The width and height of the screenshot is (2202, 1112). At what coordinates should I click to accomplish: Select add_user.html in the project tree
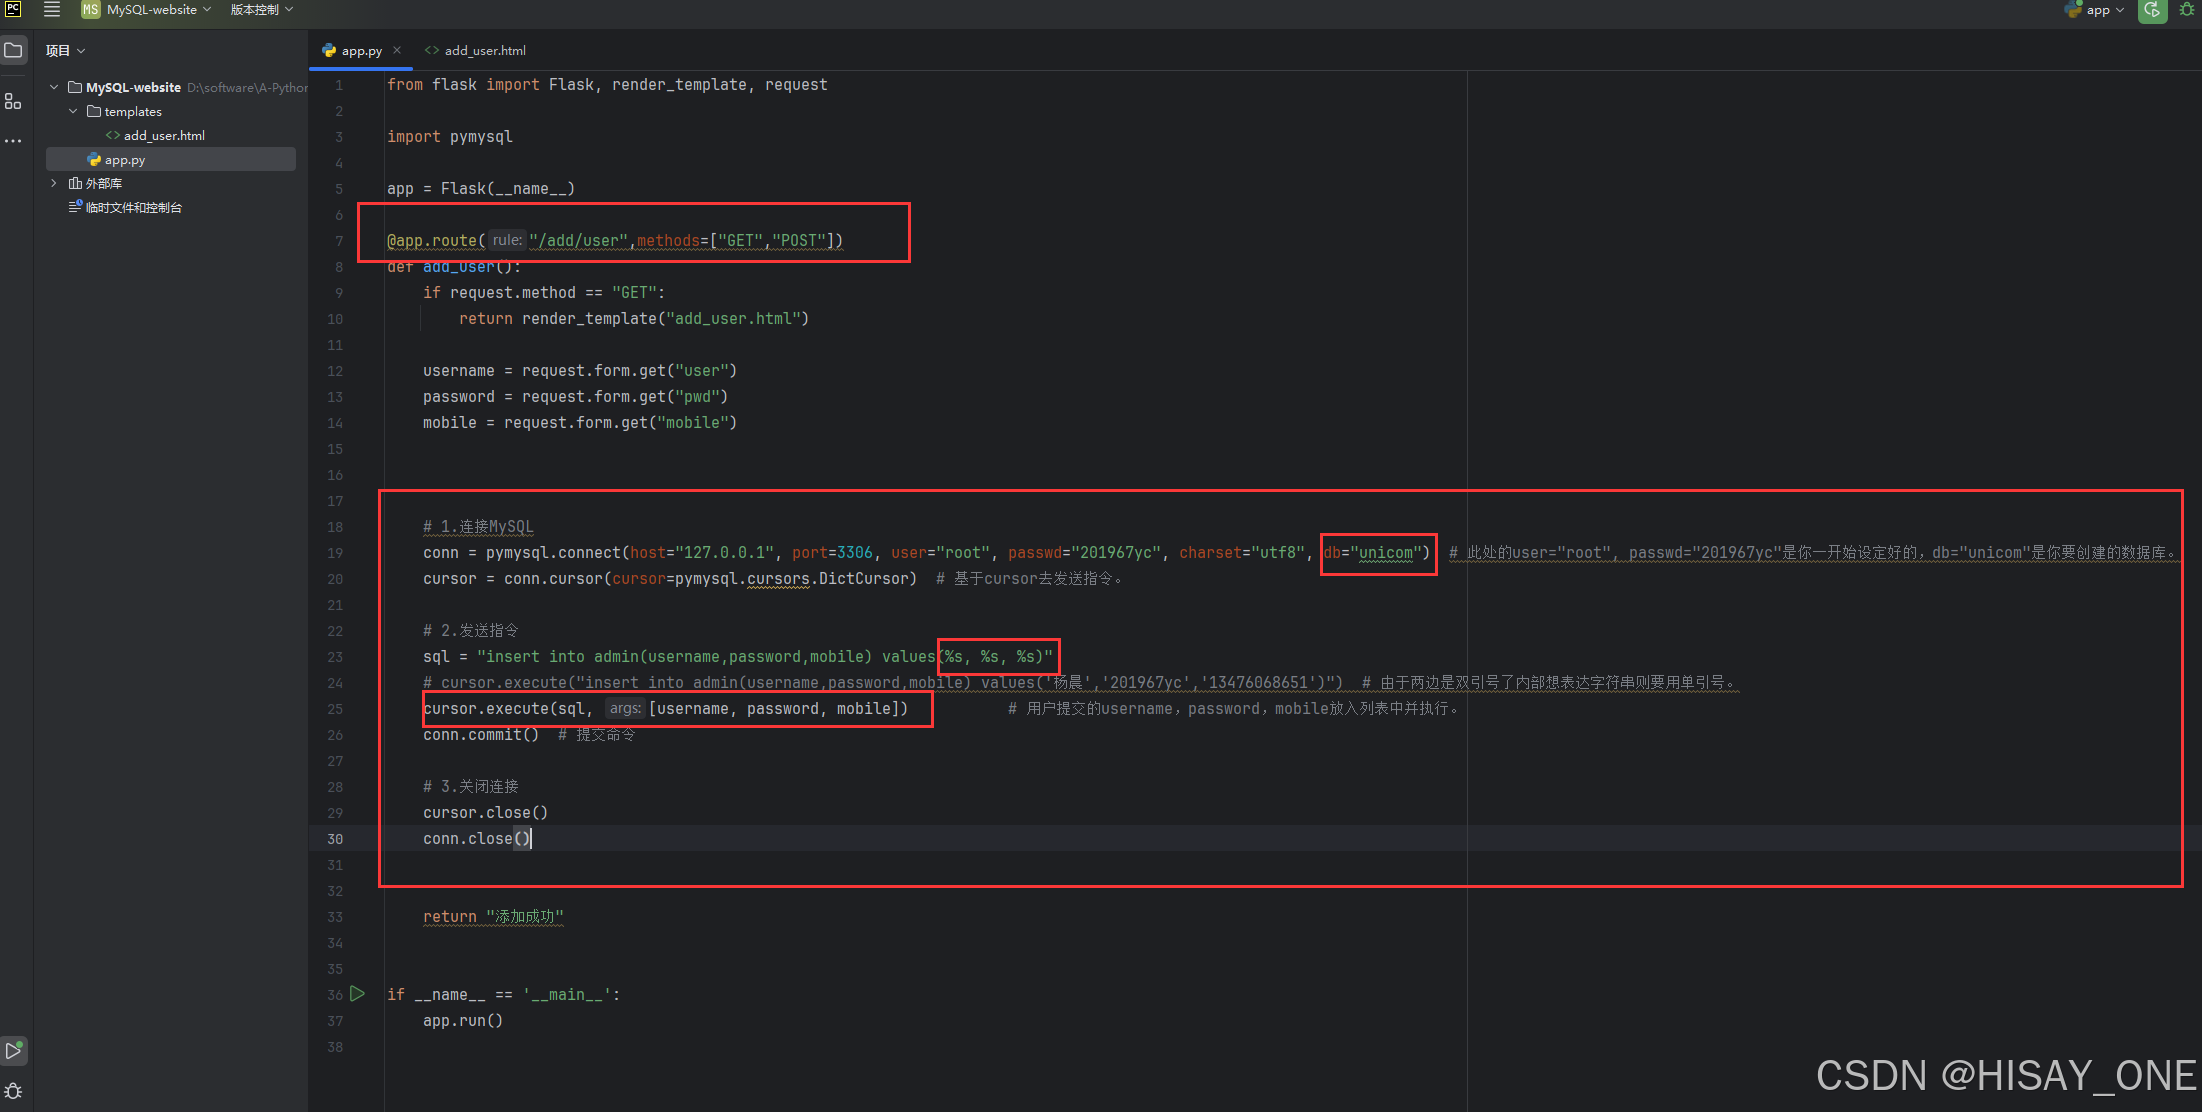click(164, 135)
